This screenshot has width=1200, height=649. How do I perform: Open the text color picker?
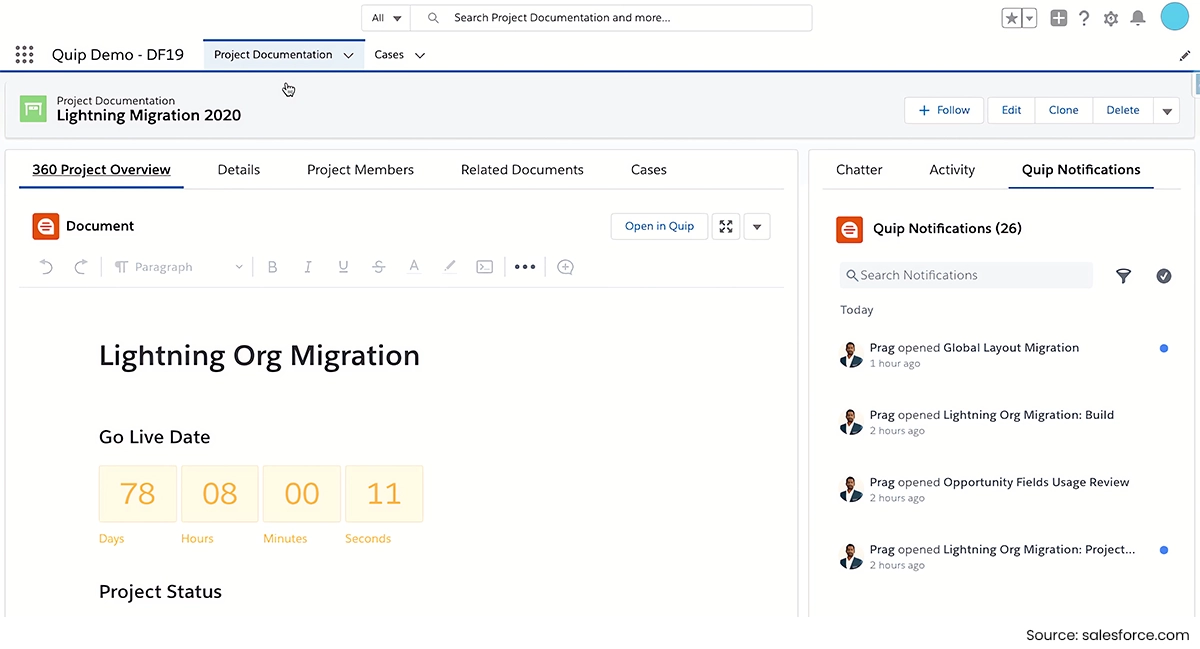tap(414, 267)
